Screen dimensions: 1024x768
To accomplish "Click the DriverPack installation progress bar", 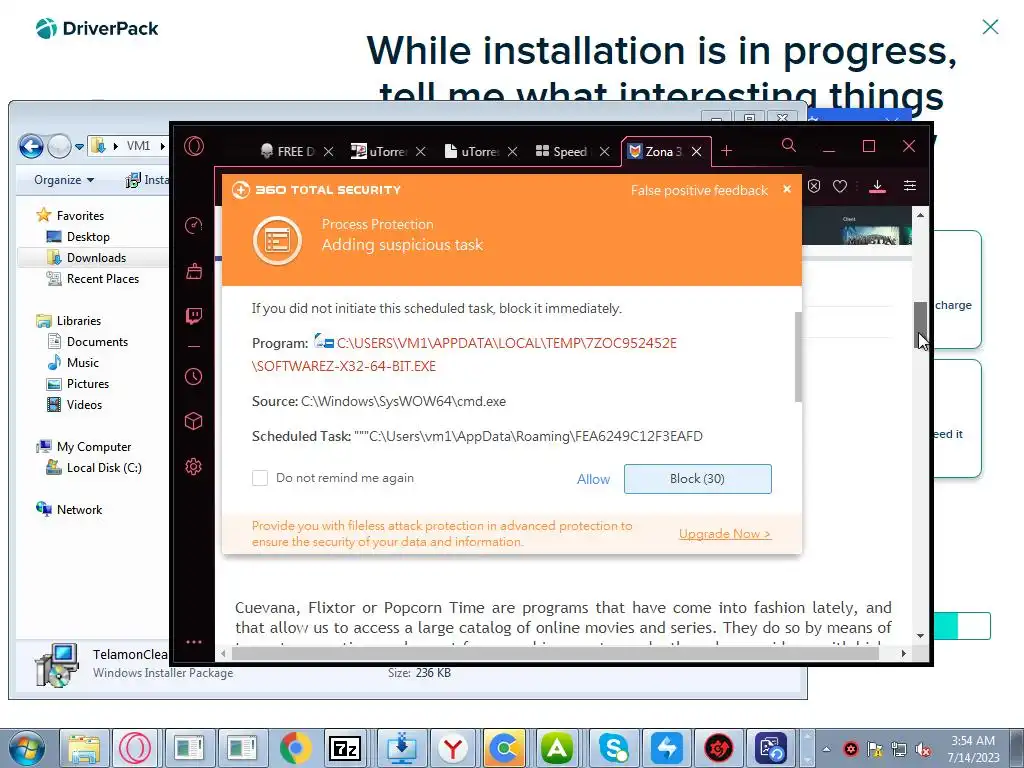I will tap(962, 626).
